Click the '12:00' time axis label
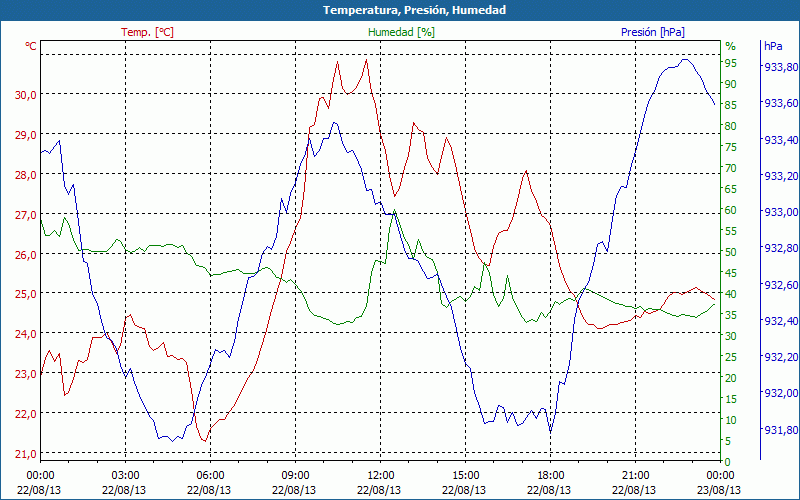 381,476
